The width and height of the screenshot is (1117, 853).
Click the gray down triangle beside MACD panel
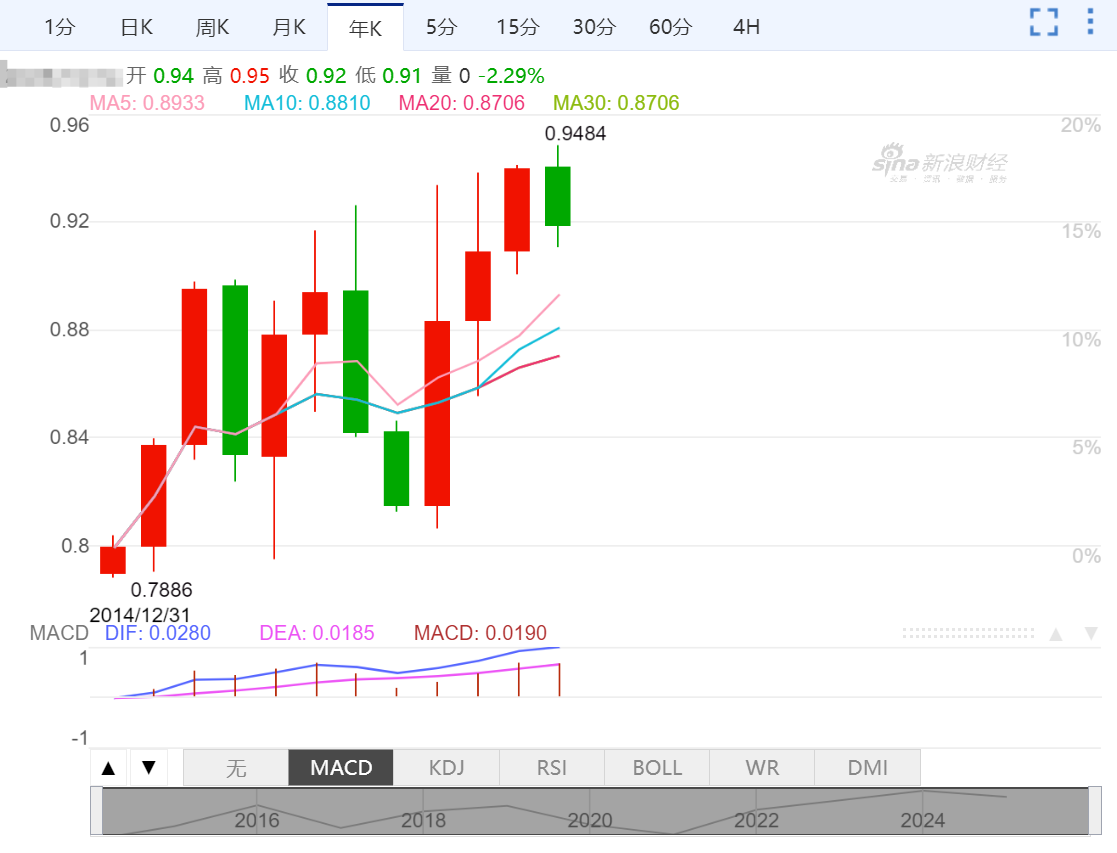[1091, 634]
